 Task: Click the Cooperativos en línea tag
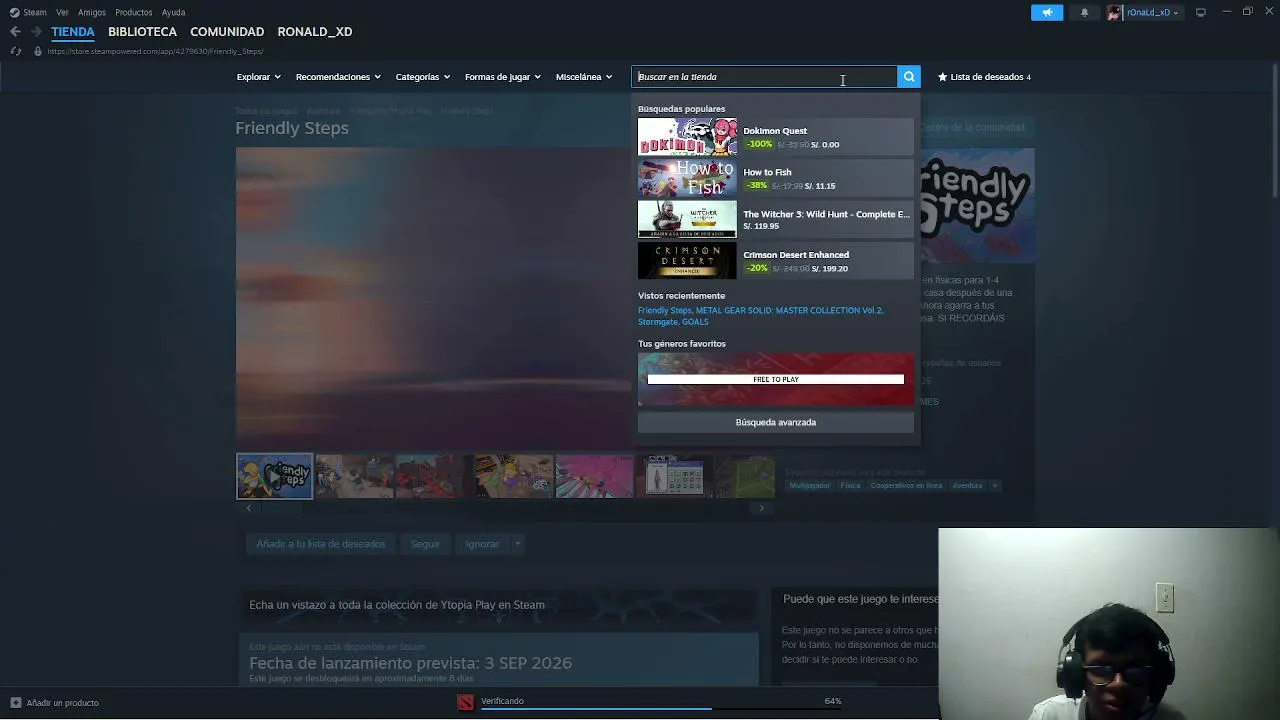tap(906, 486)
